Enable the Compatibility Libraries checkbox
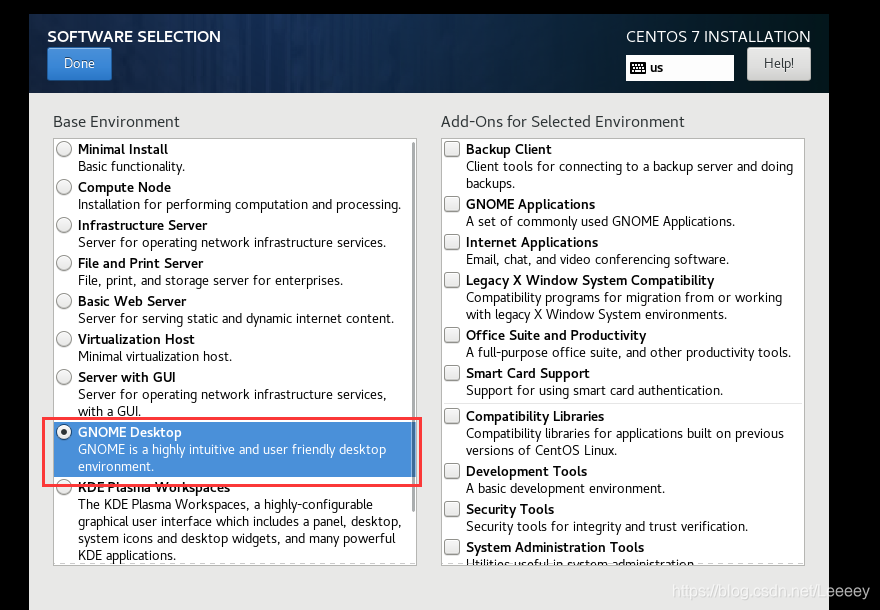Image resolution: width=880 pixels, height=610 pixels. pos(452,416)
